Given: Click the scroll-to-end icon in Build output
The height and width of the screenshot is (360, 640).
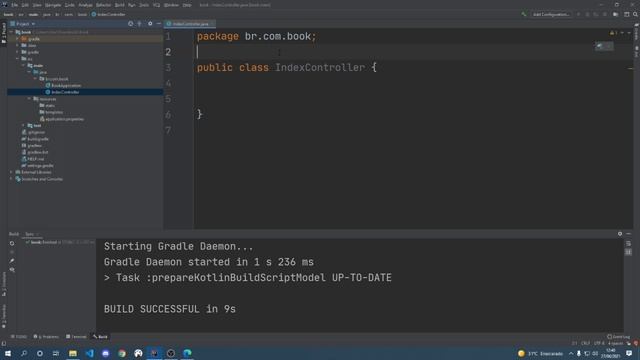Looking at the screenshot, I should 628,252.
